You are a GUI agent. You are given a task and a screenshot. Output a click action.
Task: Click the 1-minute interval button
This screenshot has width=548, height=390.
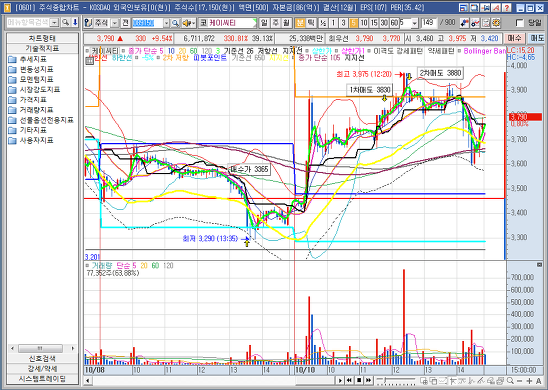pyautogui.click(x=333, y=23)
